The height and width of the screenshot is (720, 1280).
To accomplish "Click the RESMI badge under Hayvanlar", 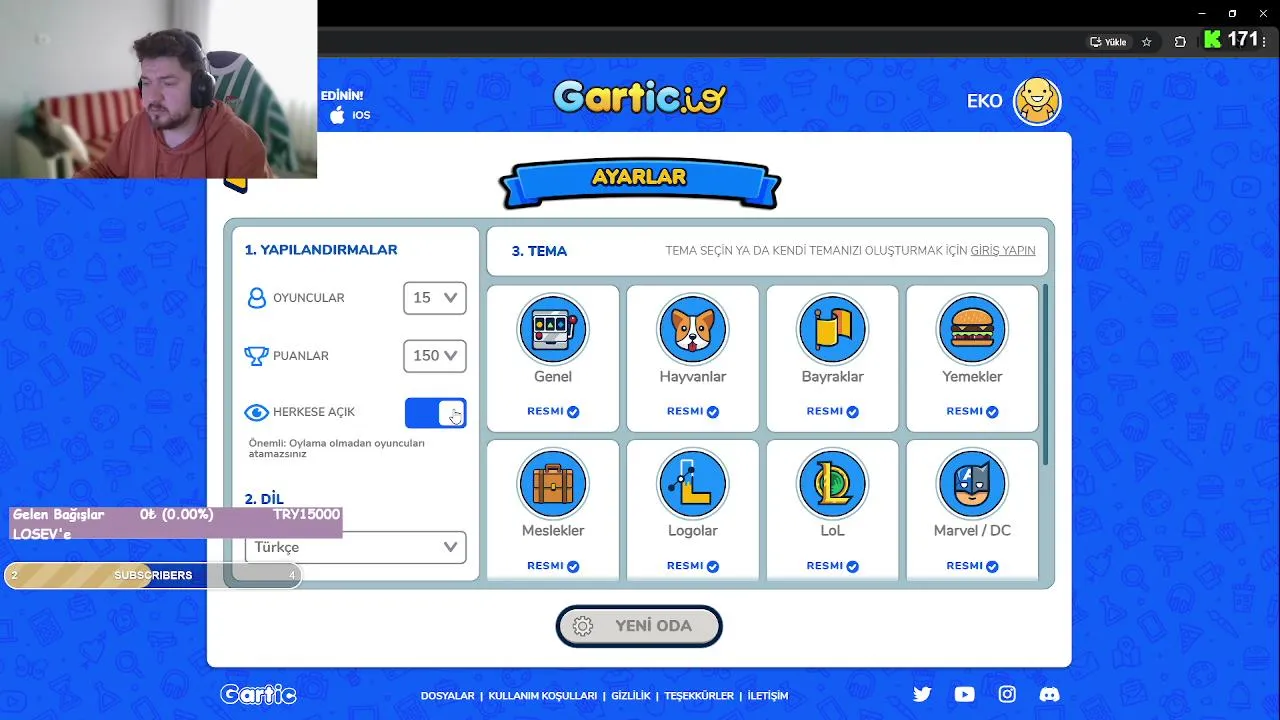I will tap(693, 411).
